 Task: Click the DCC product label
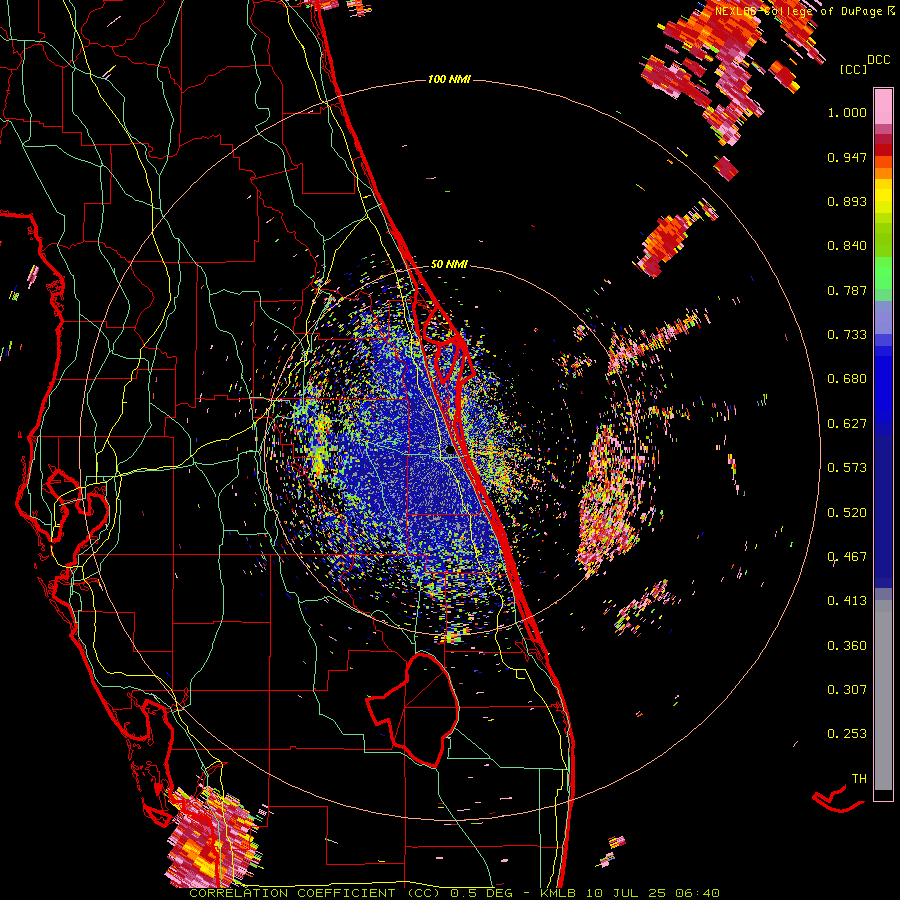(x=879, y=60)
